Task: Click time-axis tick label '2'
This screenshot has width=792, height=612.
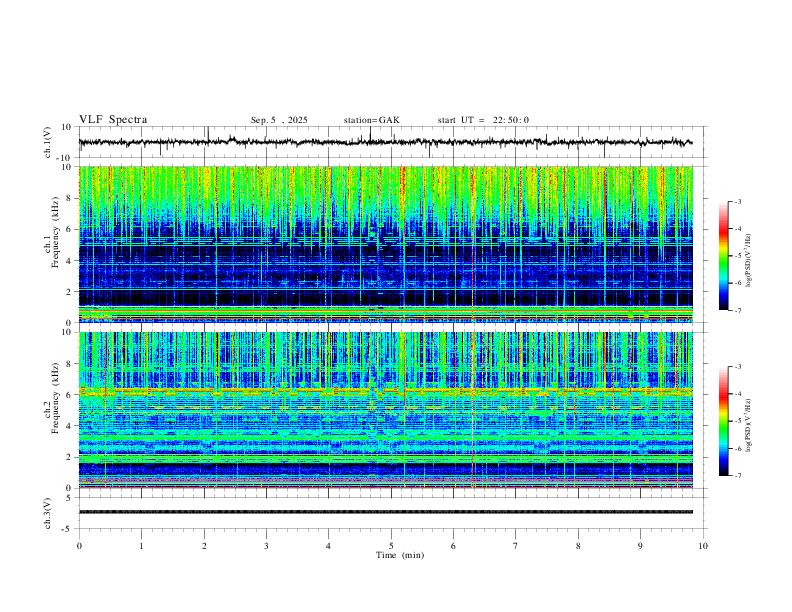Action: 204,546
